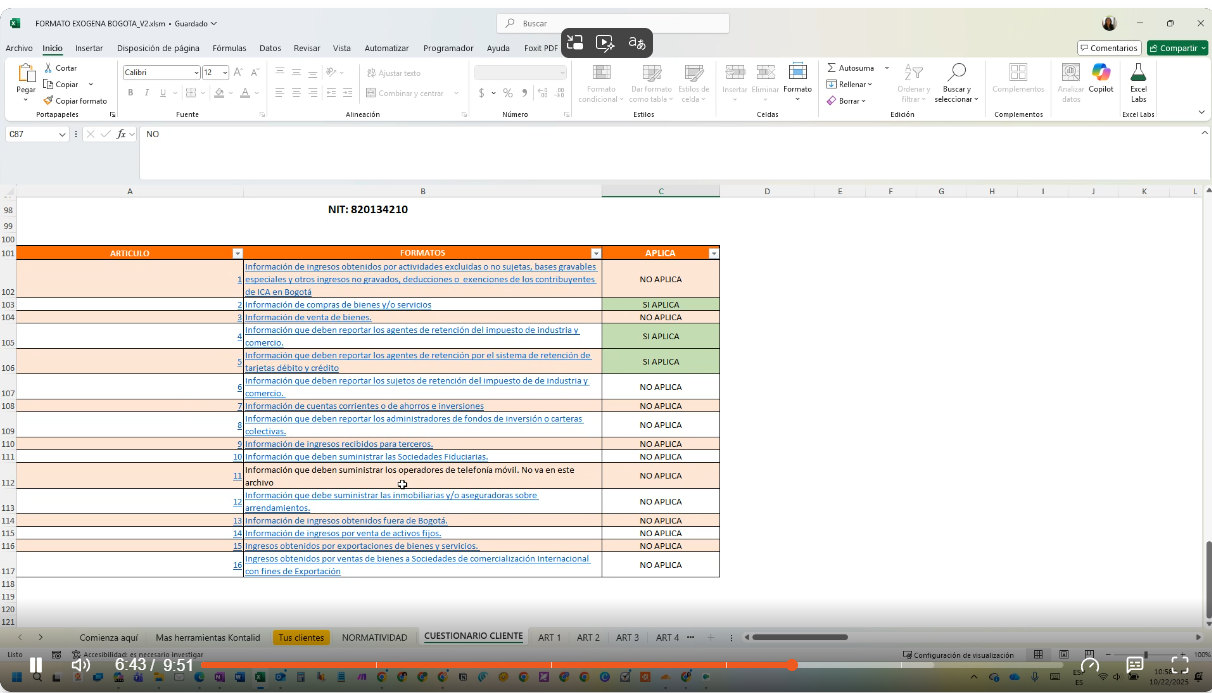
Task: Click the Compartir button
Action: tap(1177, 48)
